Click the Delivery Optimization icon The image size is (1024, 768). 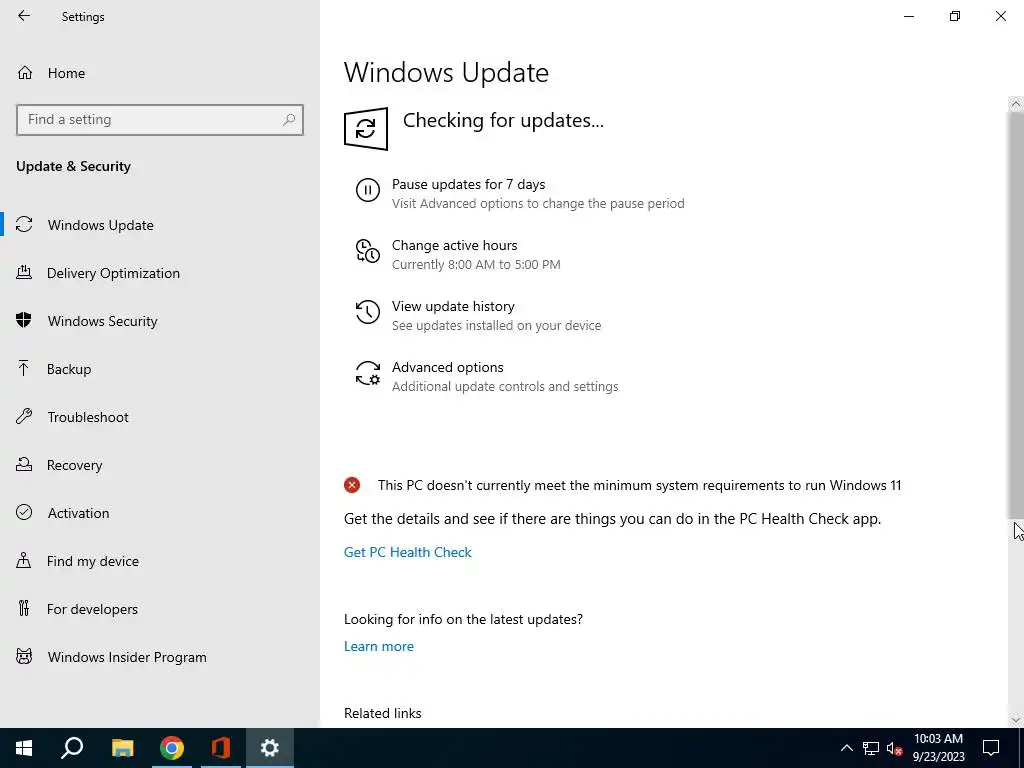[24, 273]
